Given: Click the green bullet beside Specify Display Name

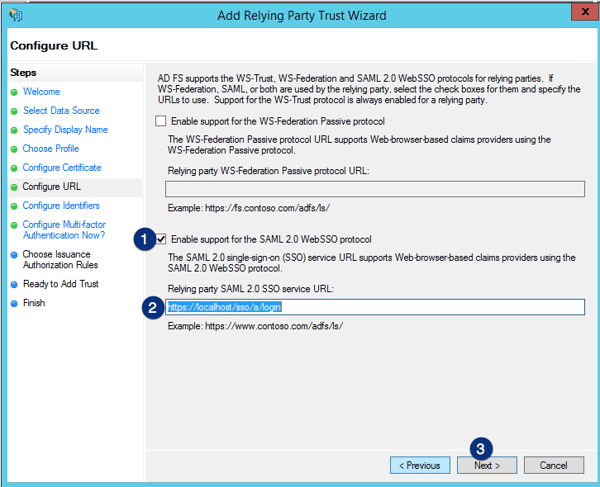Looking at the screenshot, I should pyautogui.click(x=14, y=130).
